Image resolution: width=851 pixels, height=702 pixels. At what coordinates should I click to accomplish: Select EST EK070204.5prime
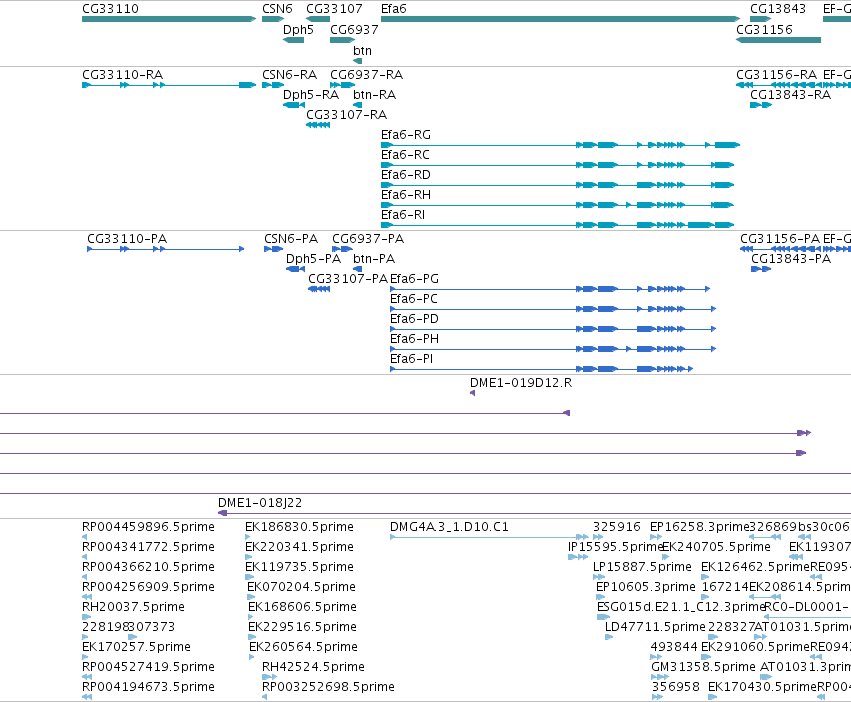click(x=251, y=597)
